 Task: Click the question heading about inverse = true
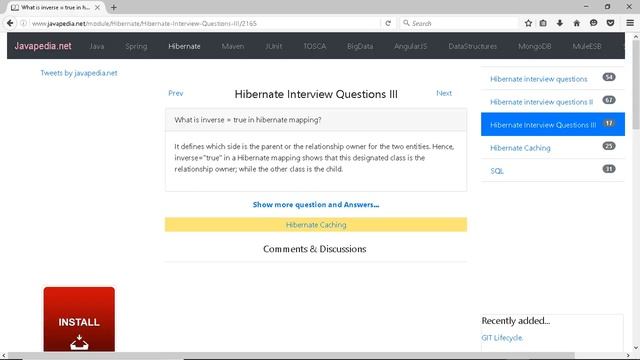[248, 120]
